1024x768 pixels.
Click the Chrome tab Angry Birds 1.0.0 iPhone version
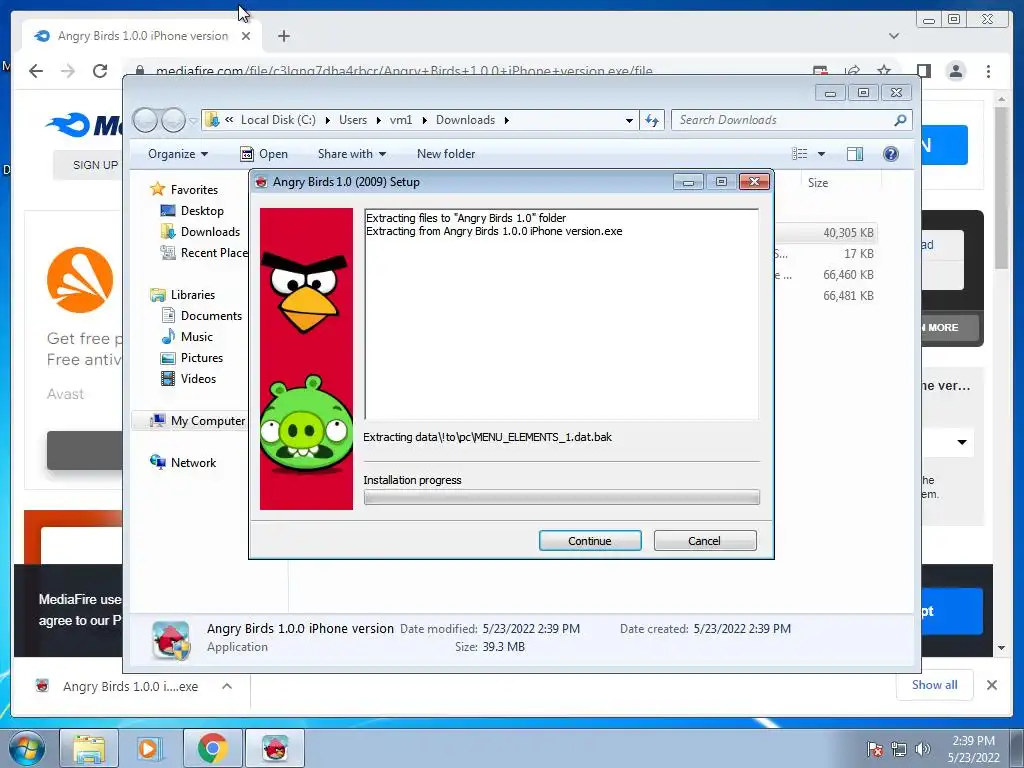click(143, 36)
